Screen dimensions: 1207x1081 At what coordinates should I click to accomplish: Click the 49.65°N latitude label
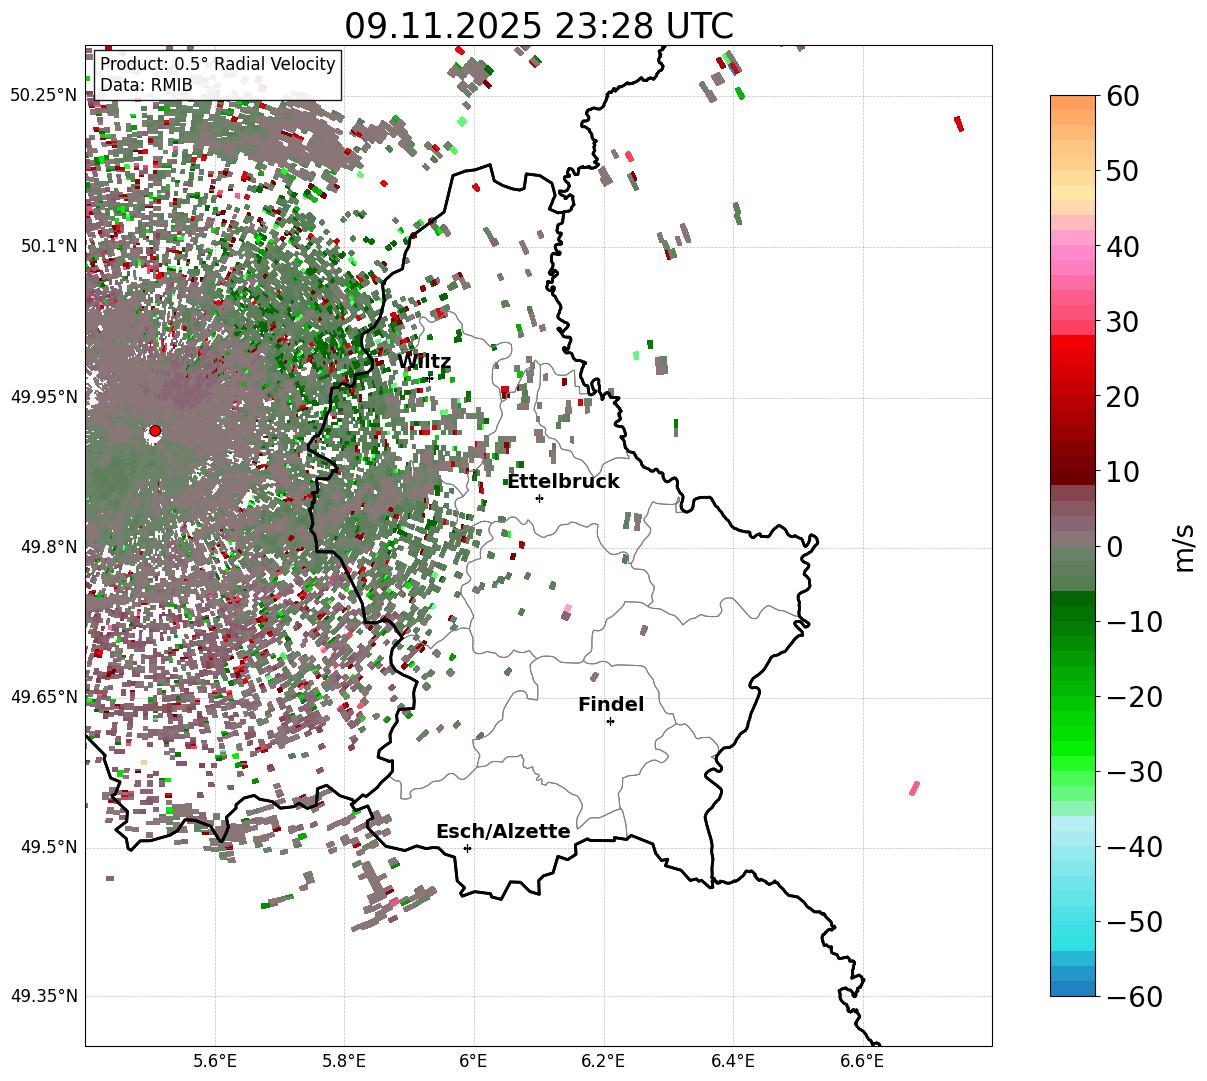[44, 697]
